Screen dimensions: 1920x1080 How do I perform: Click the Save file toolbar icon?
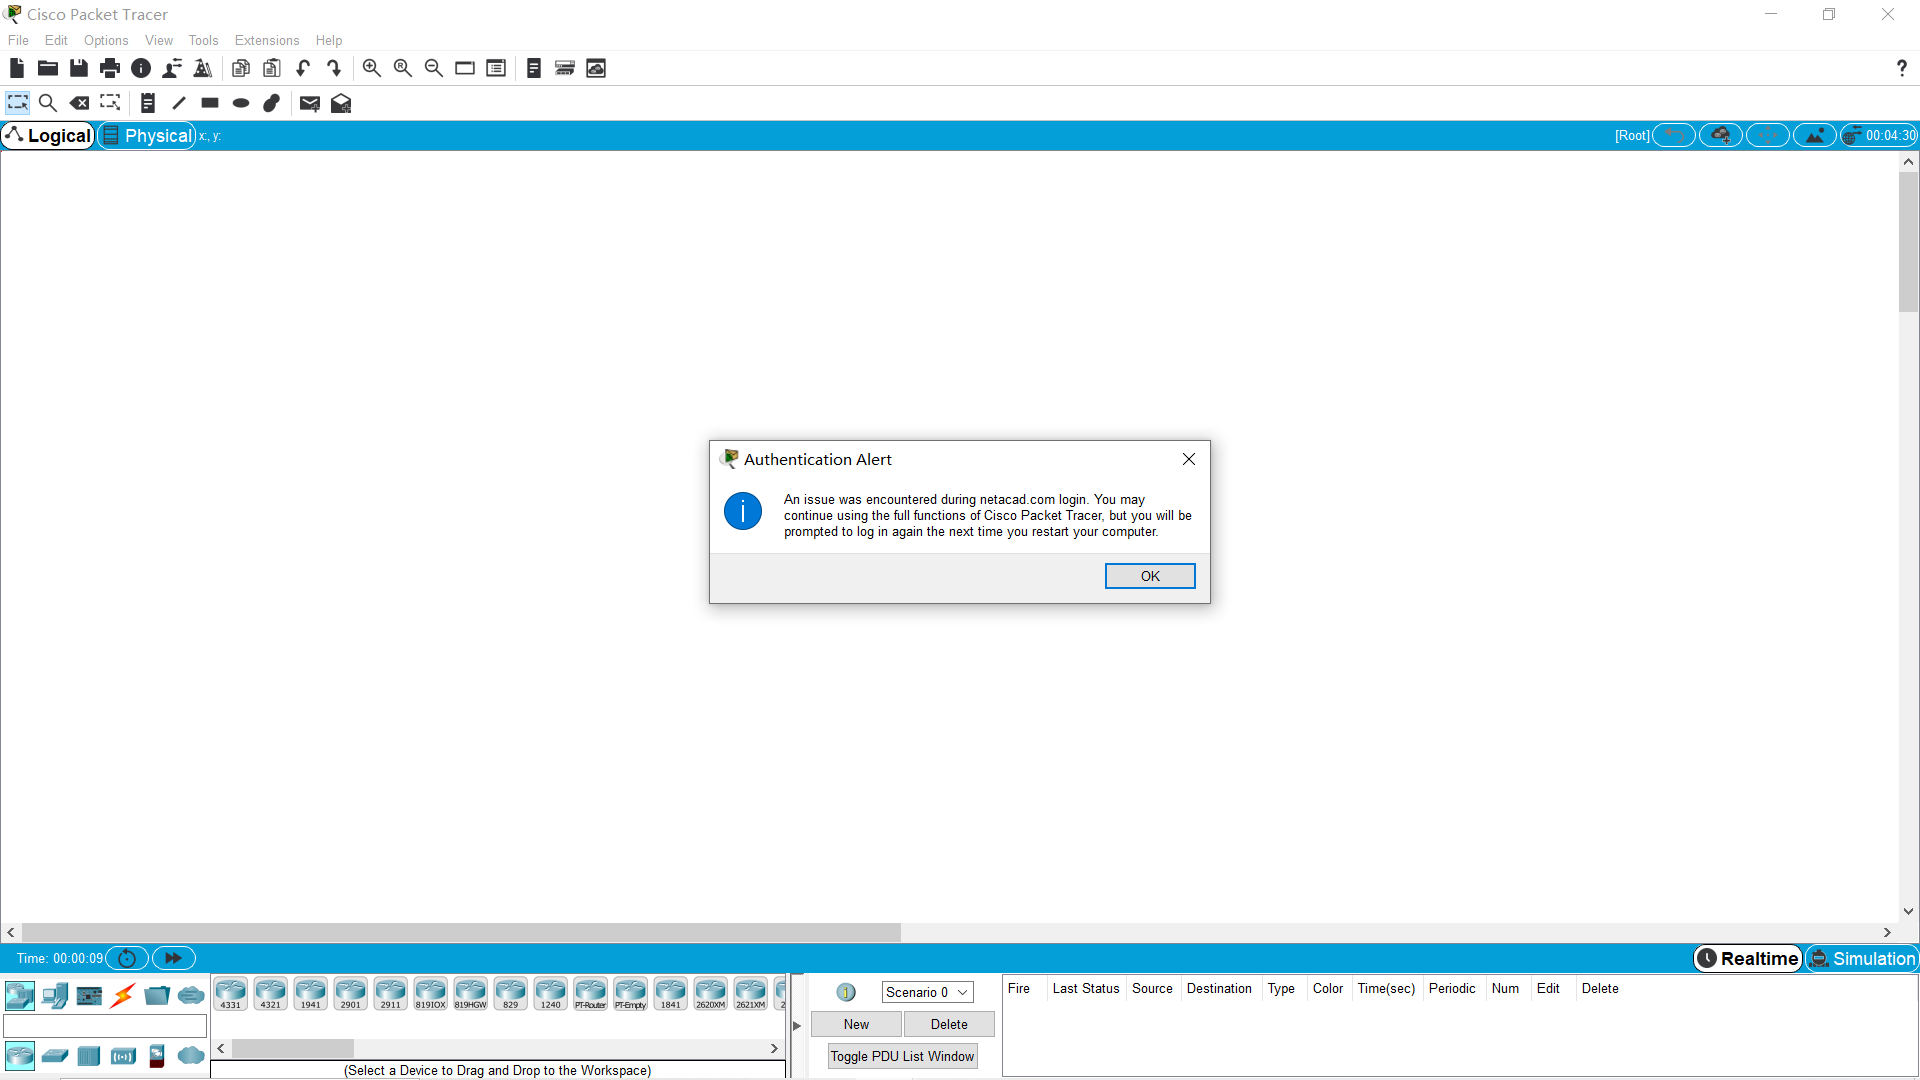pyautogui.click(x=79, y=68)
